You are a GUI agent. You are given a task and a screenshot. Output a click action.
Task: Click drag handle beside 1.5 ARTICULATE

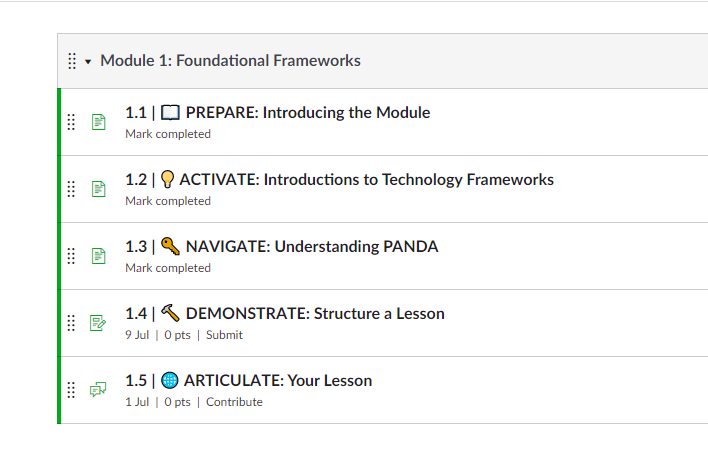pyautogui.click(x=71, y=389)
